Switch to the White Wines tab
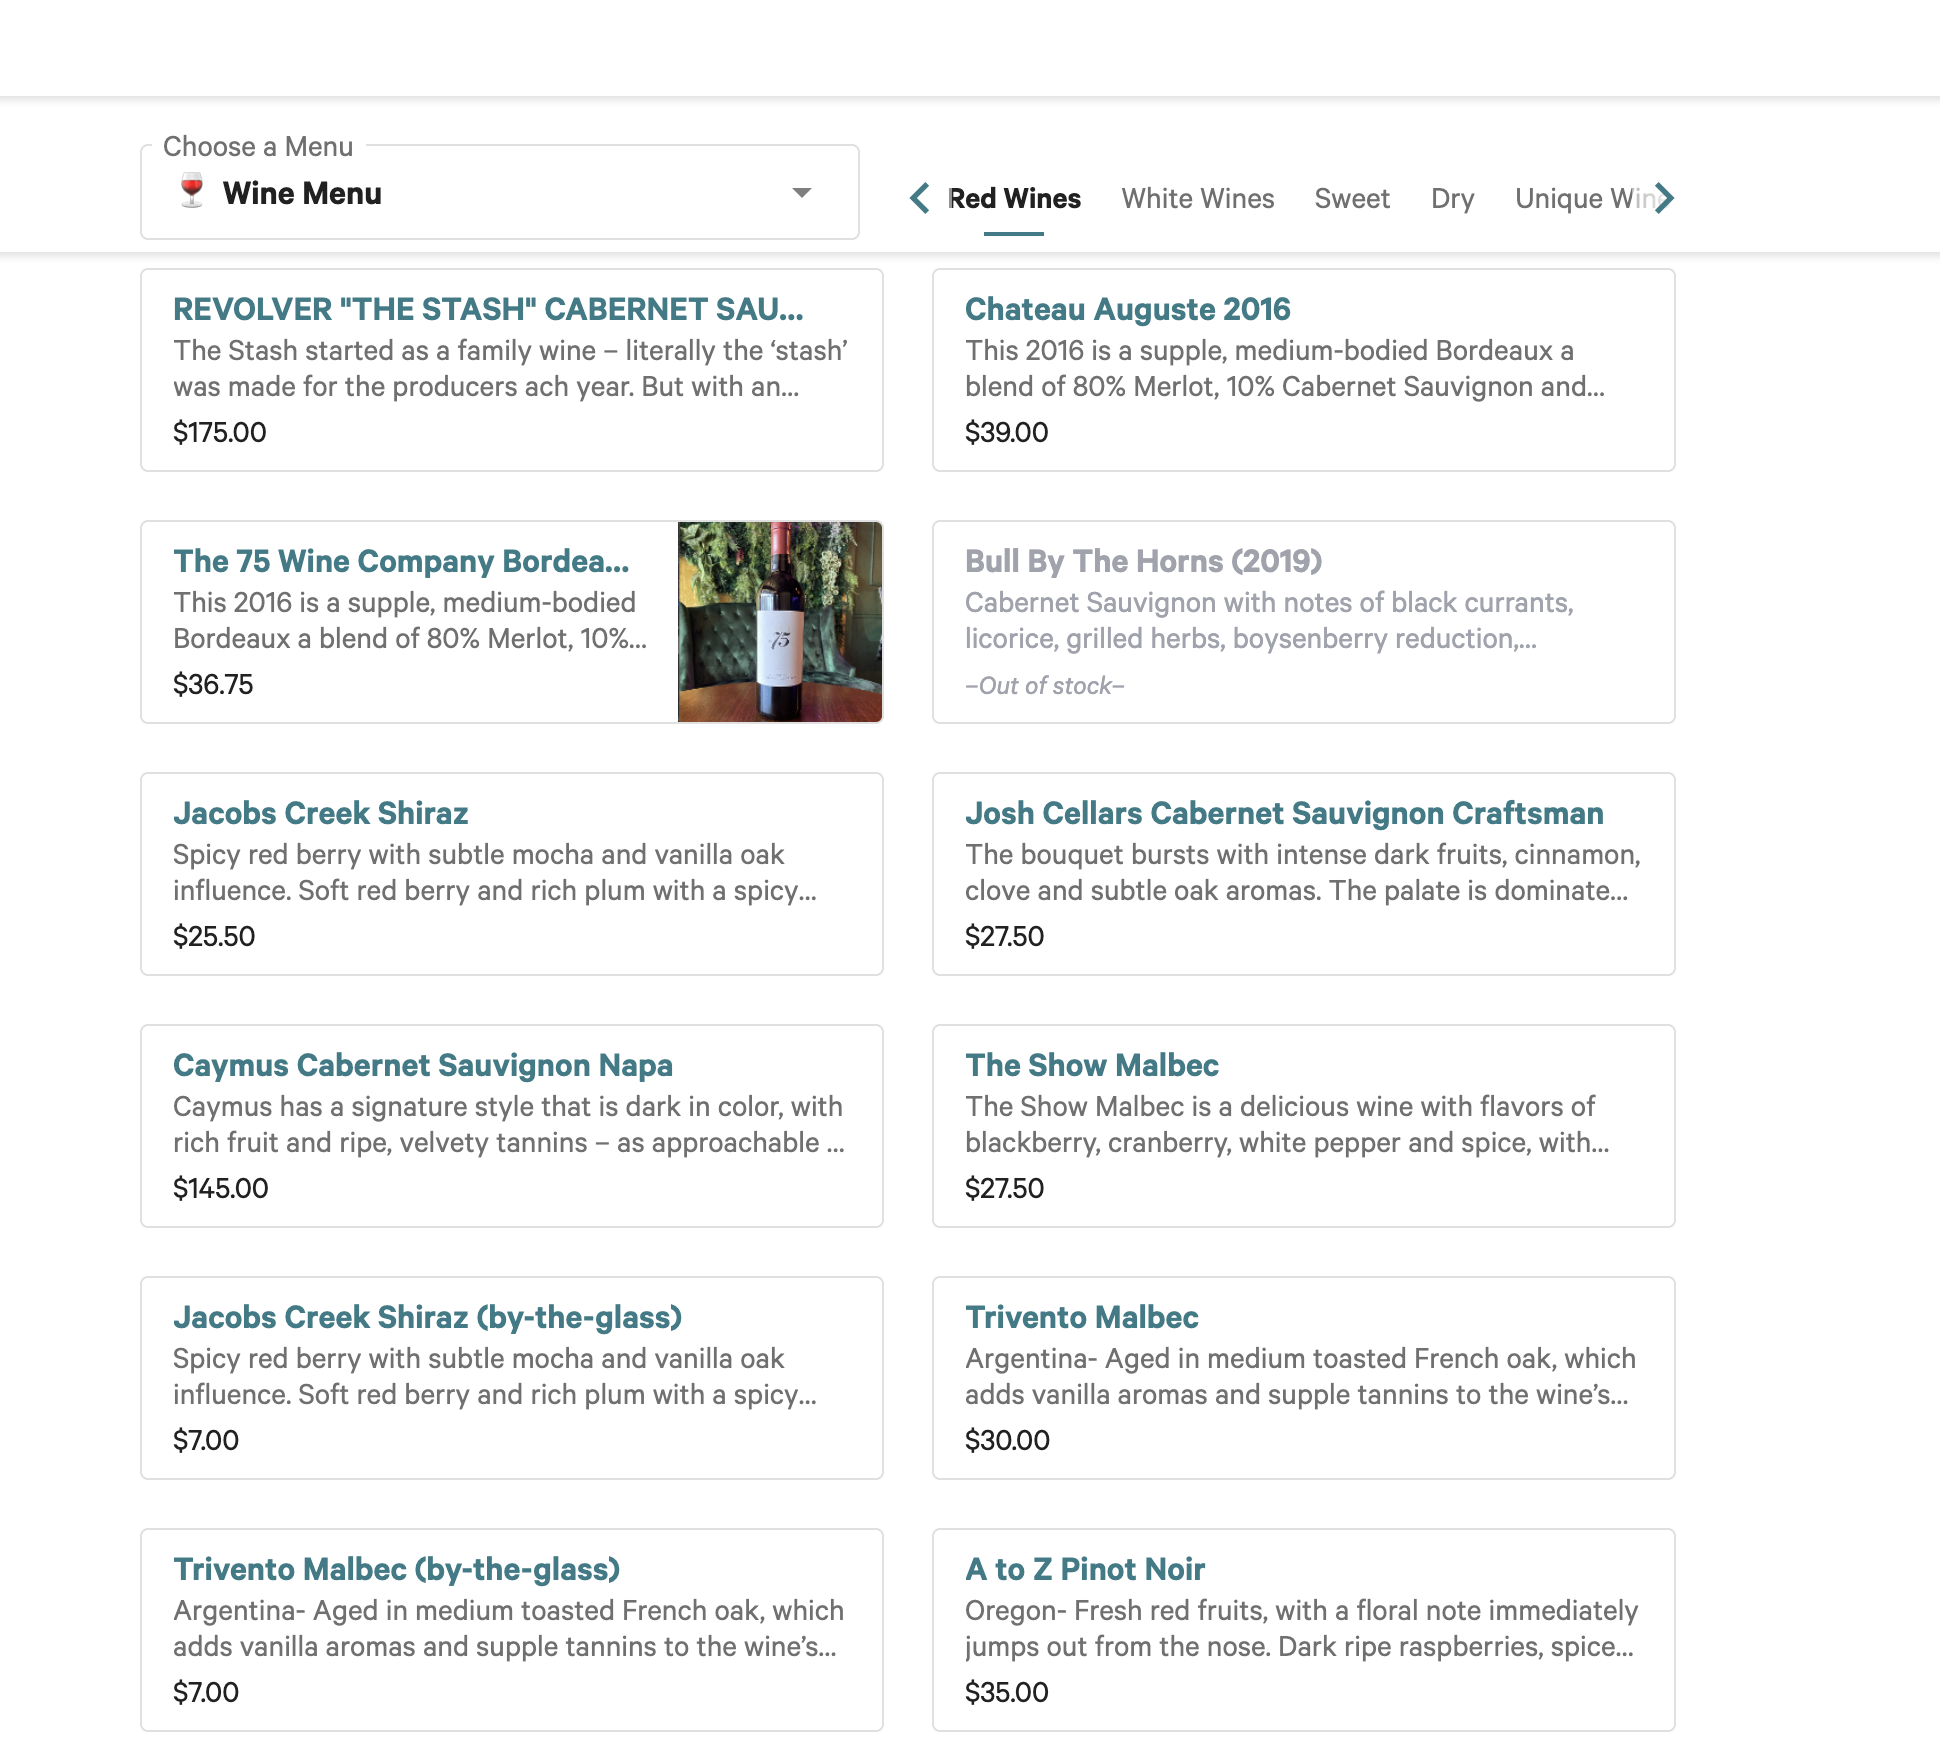Screen dimensions: 1940x1762 (x=1197, y=199)
